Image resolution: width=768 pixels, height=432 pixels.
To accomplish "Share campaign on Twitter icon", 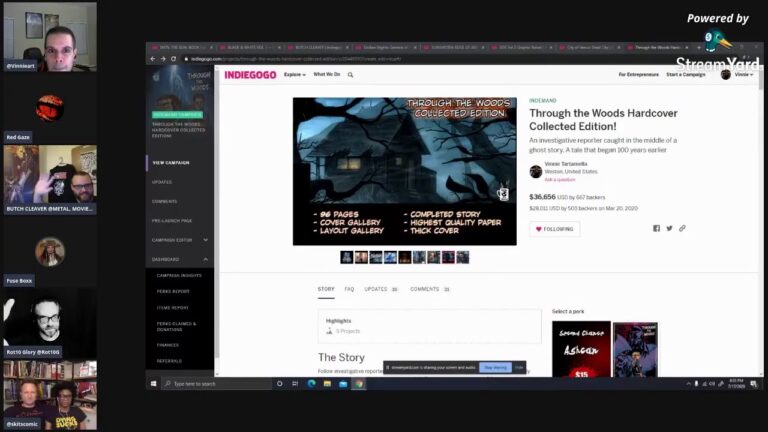I will (x=669, y=228).
